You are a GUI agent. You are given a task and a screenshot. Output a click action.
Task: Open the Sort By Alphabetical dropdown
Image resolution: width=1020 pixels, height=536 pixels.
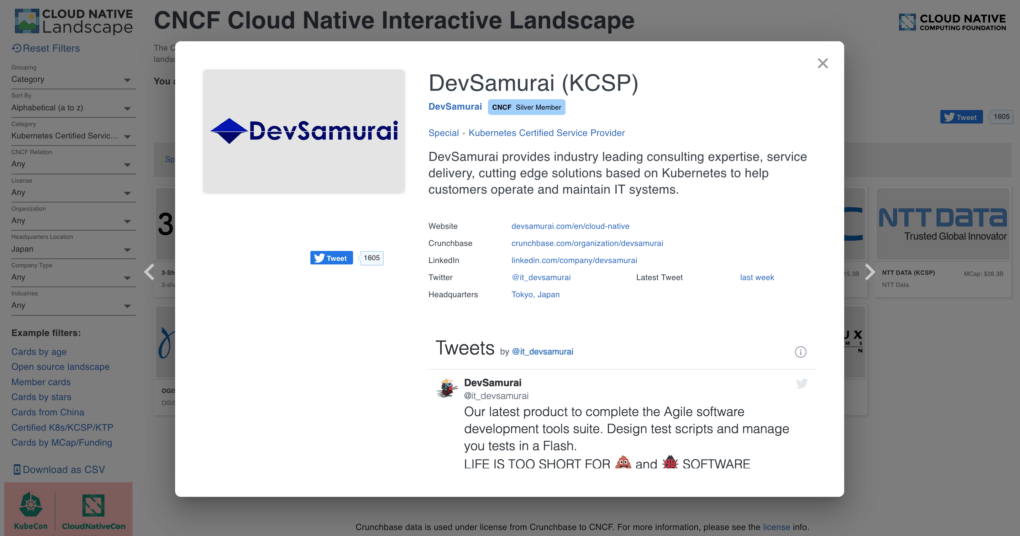pyautogui.click(x=72, y=108)
